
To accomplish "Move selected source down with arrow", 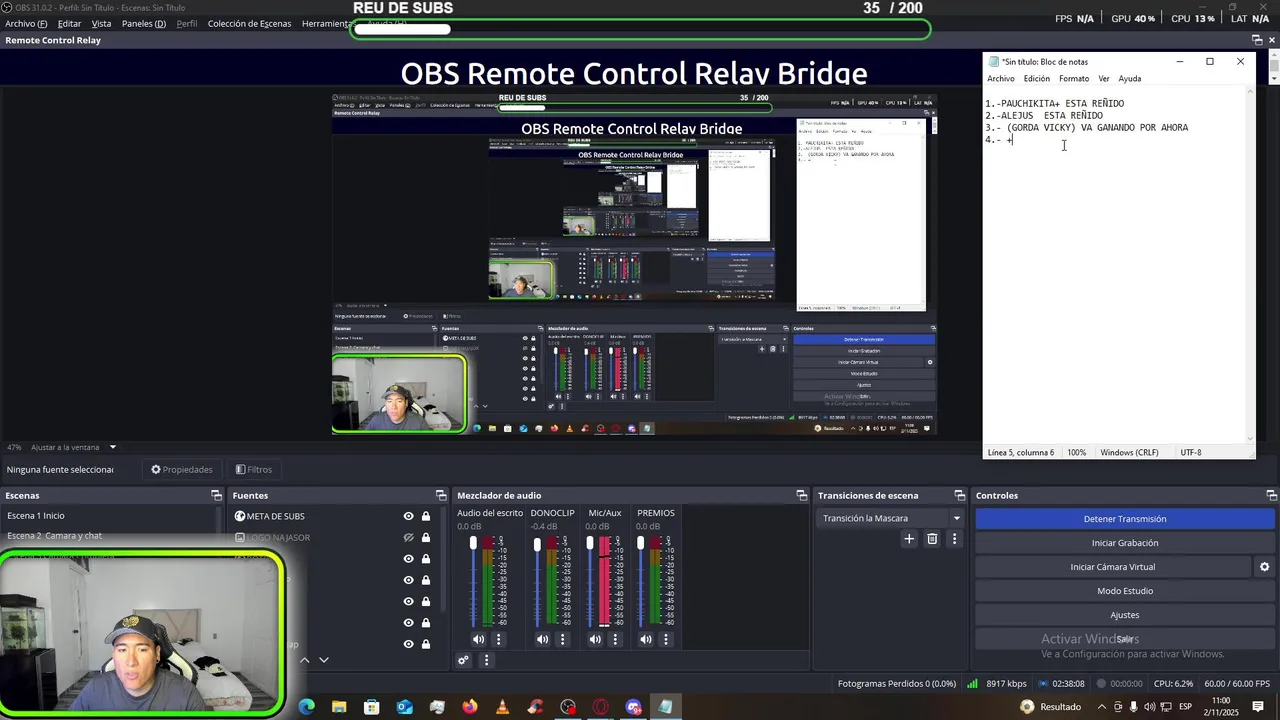I will tap(323, 660).
